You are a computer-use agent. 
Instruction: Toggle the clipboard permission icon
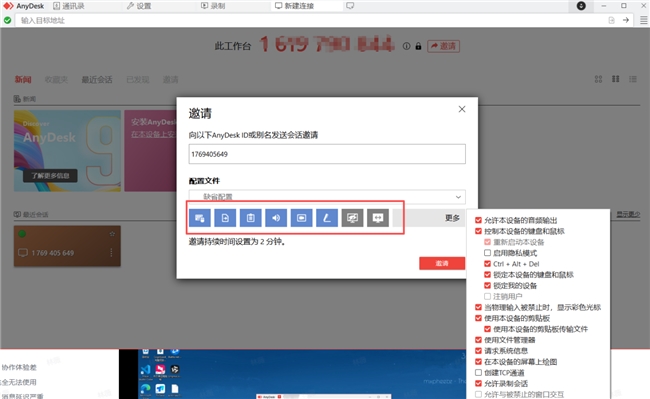[x=251, y=218]
